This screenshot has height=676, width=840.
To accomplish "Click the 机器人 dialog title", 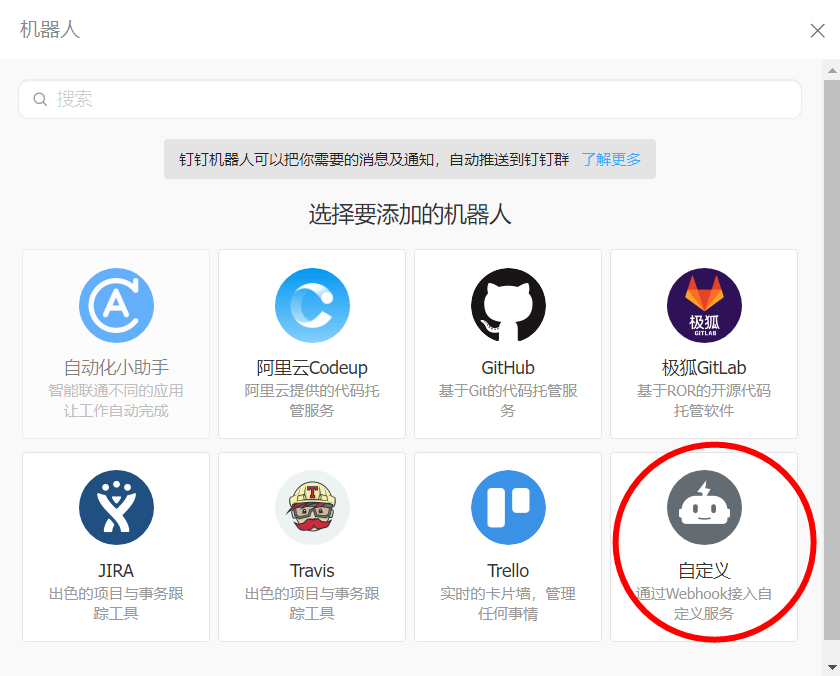I will pyautogui.click(x=50, y=30).
